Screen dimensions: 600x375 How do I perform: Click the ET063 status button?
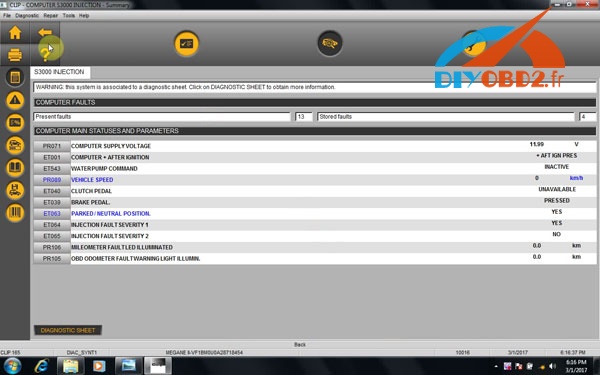pyautogui.click(x=52, y=214)
